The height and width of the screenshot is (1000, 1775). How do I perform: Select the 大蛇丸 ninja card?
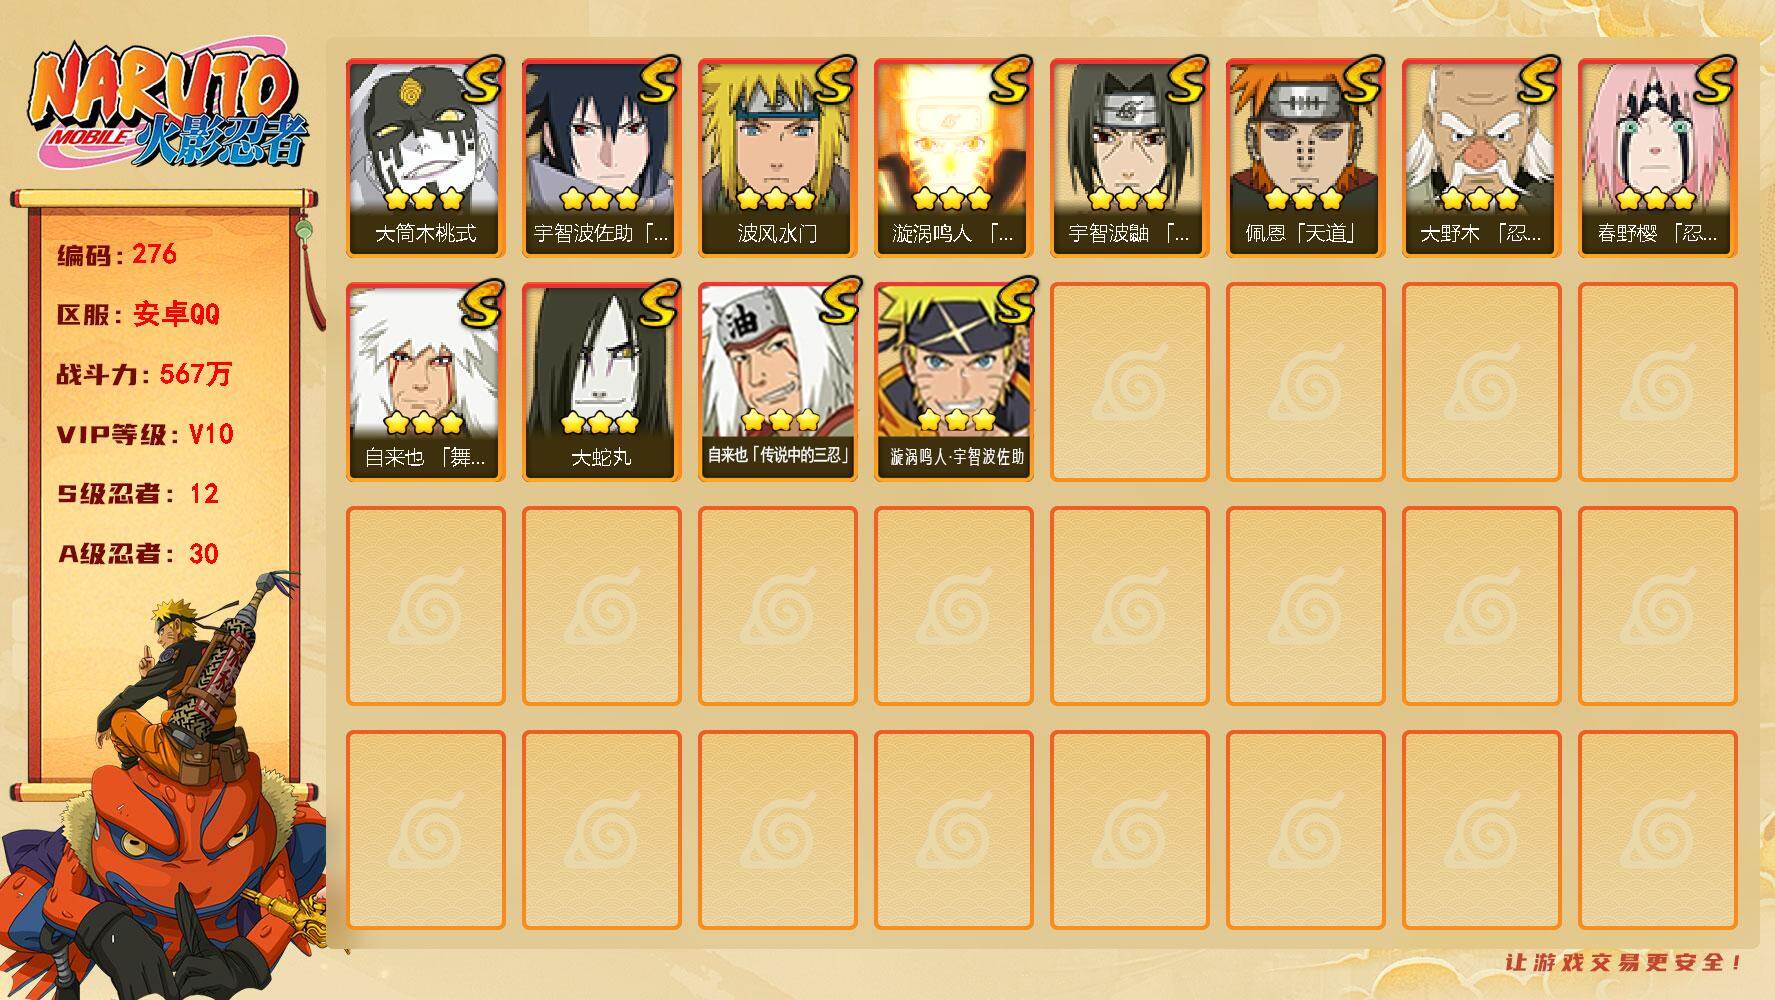[601, 382]
